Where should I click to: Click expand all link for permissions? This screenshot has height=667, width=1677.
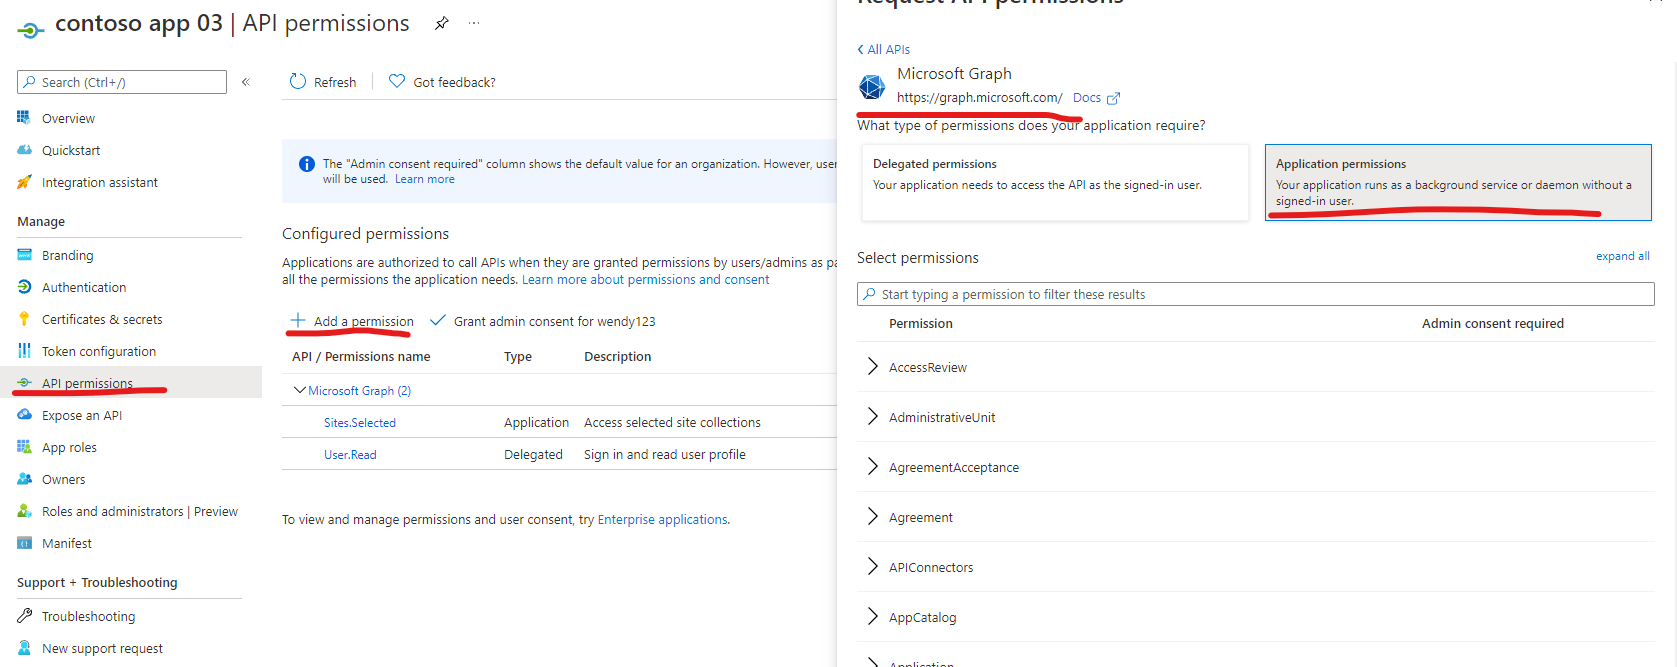point(1622,256)
